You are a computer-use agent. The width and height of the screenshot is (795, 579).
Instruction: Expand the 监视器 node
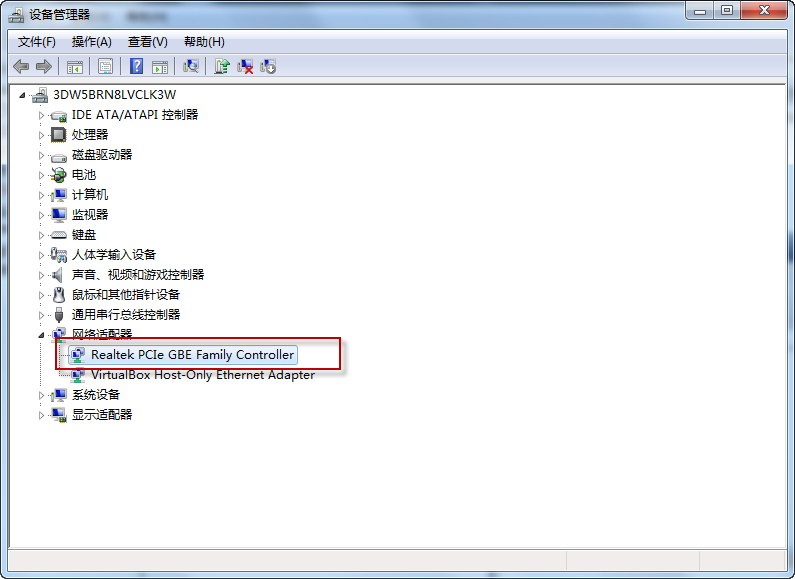(x=42, y=215)
